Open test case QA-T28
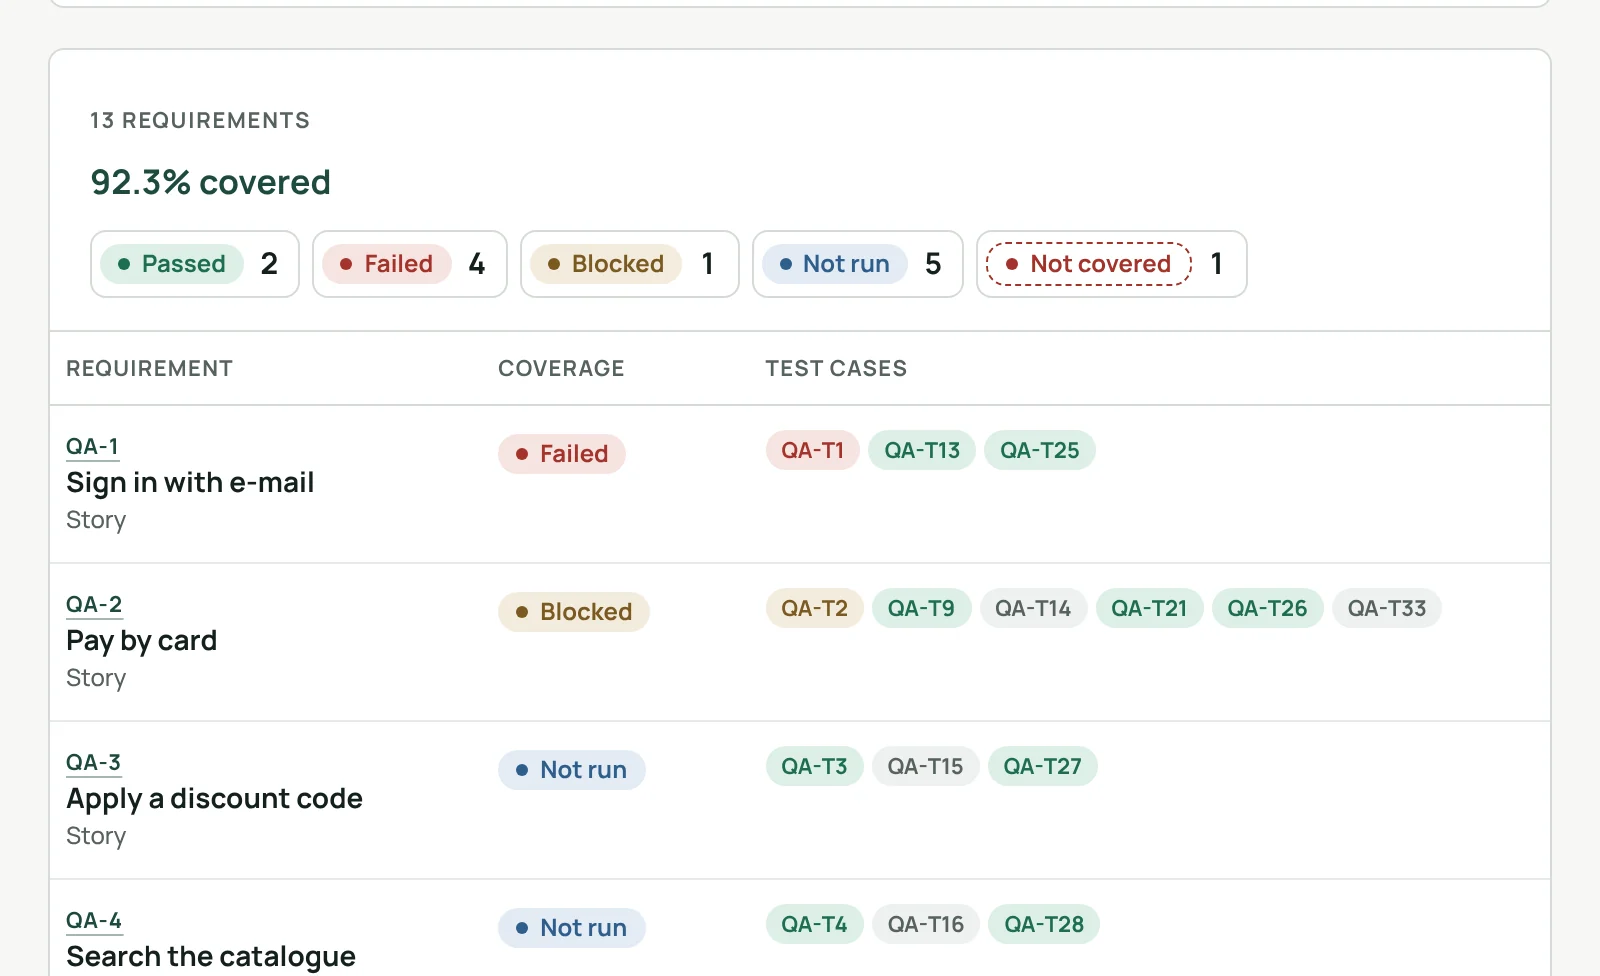Viewport: 1600px width, 976px height. (x=1044, y=924)
